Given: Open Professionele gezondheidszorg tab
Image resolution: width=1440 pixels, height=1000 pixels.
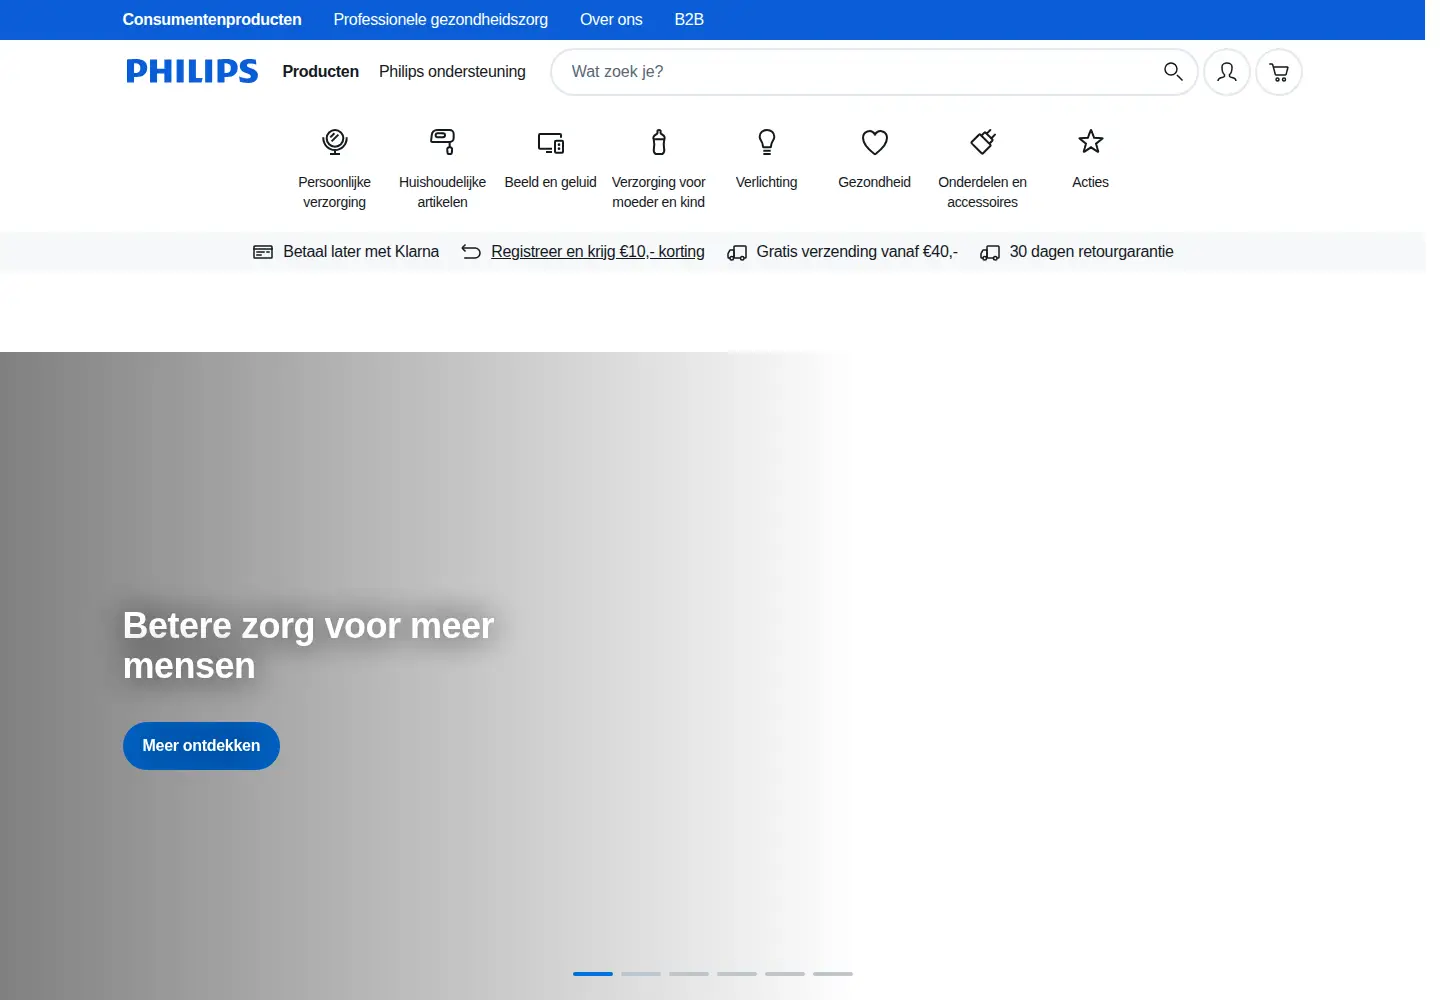Looking at the screenshot, I should 441,19.
